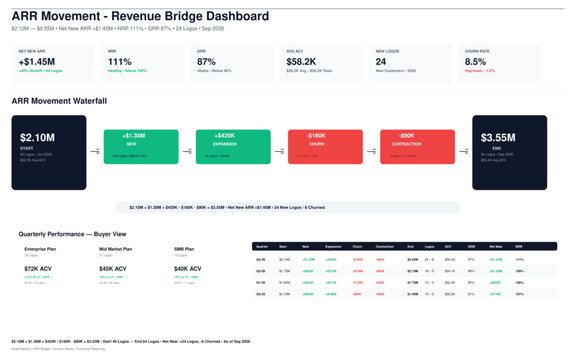
Task: Click the 111% NRR cell in first table row
Action: pyautogui.click(x=519, y=259)
